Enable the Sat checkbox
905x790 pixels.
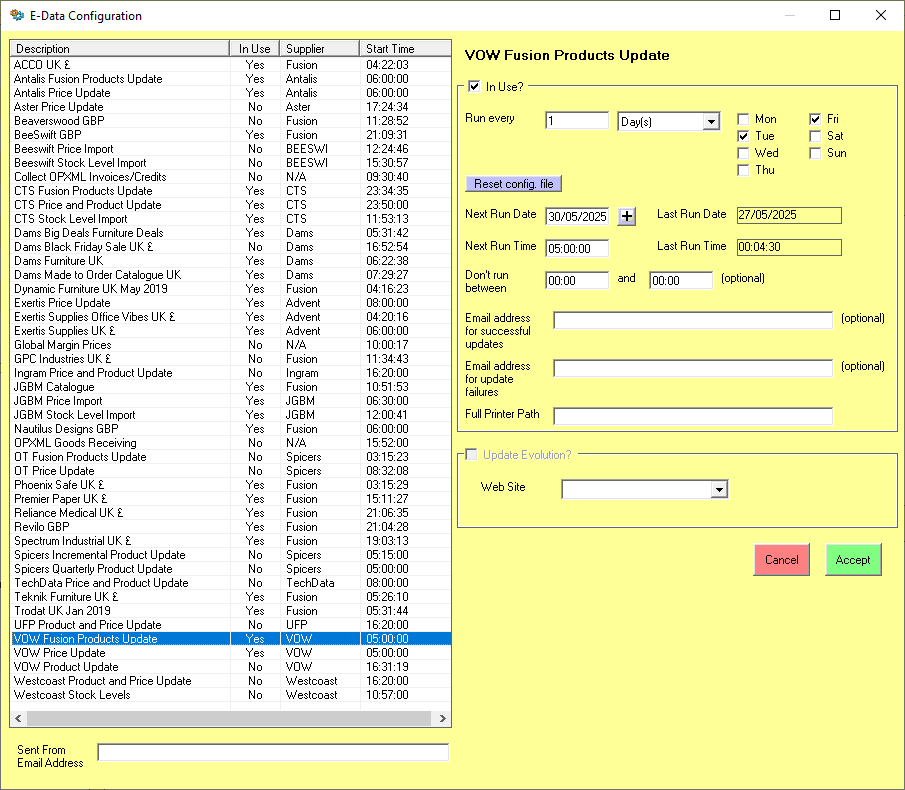(815, 136)
